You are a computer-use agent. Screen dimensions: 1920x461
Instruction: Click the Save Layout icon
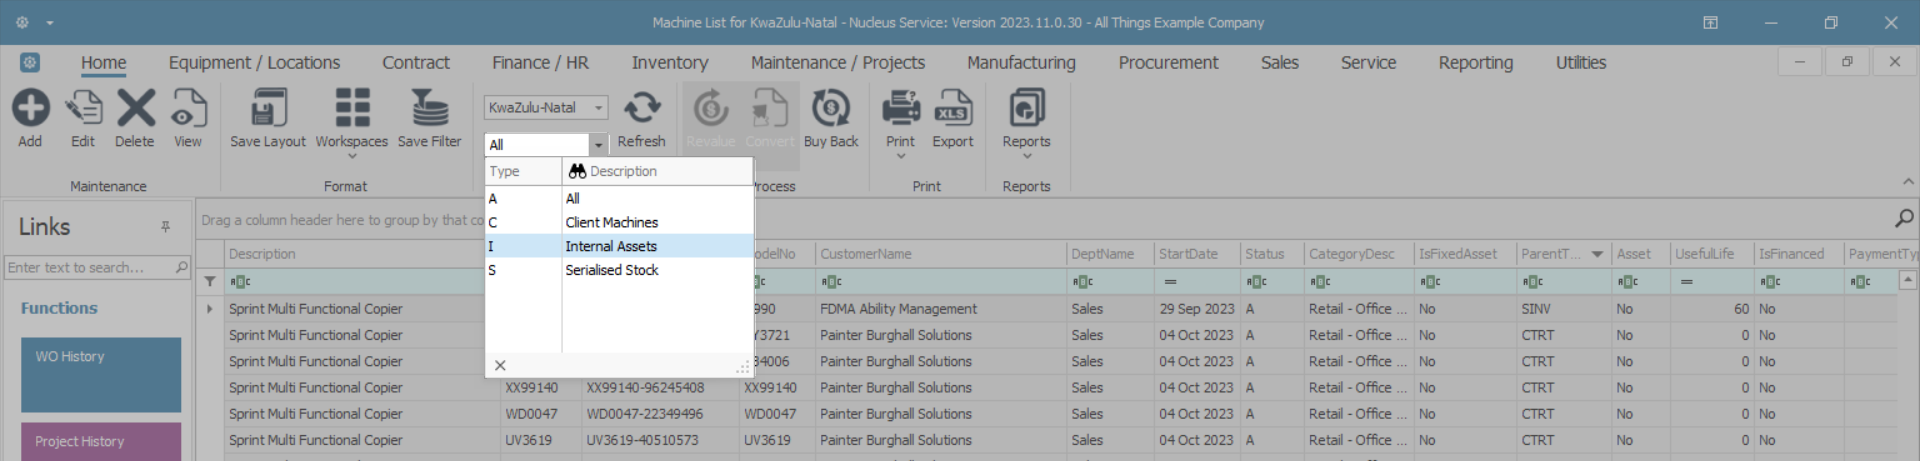268,109
